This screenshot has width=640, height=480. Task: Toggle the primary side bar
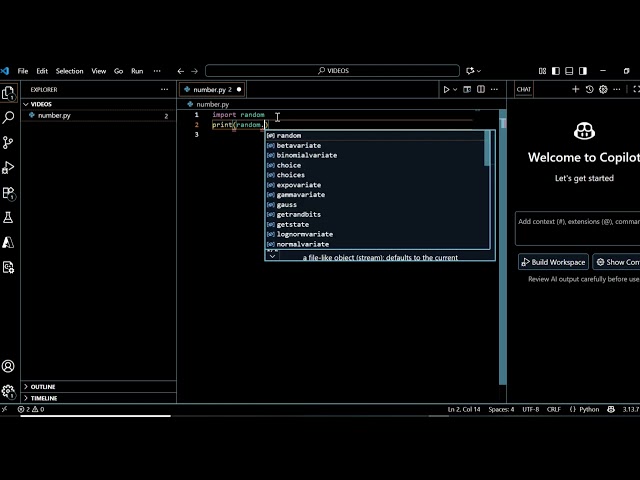556,71
